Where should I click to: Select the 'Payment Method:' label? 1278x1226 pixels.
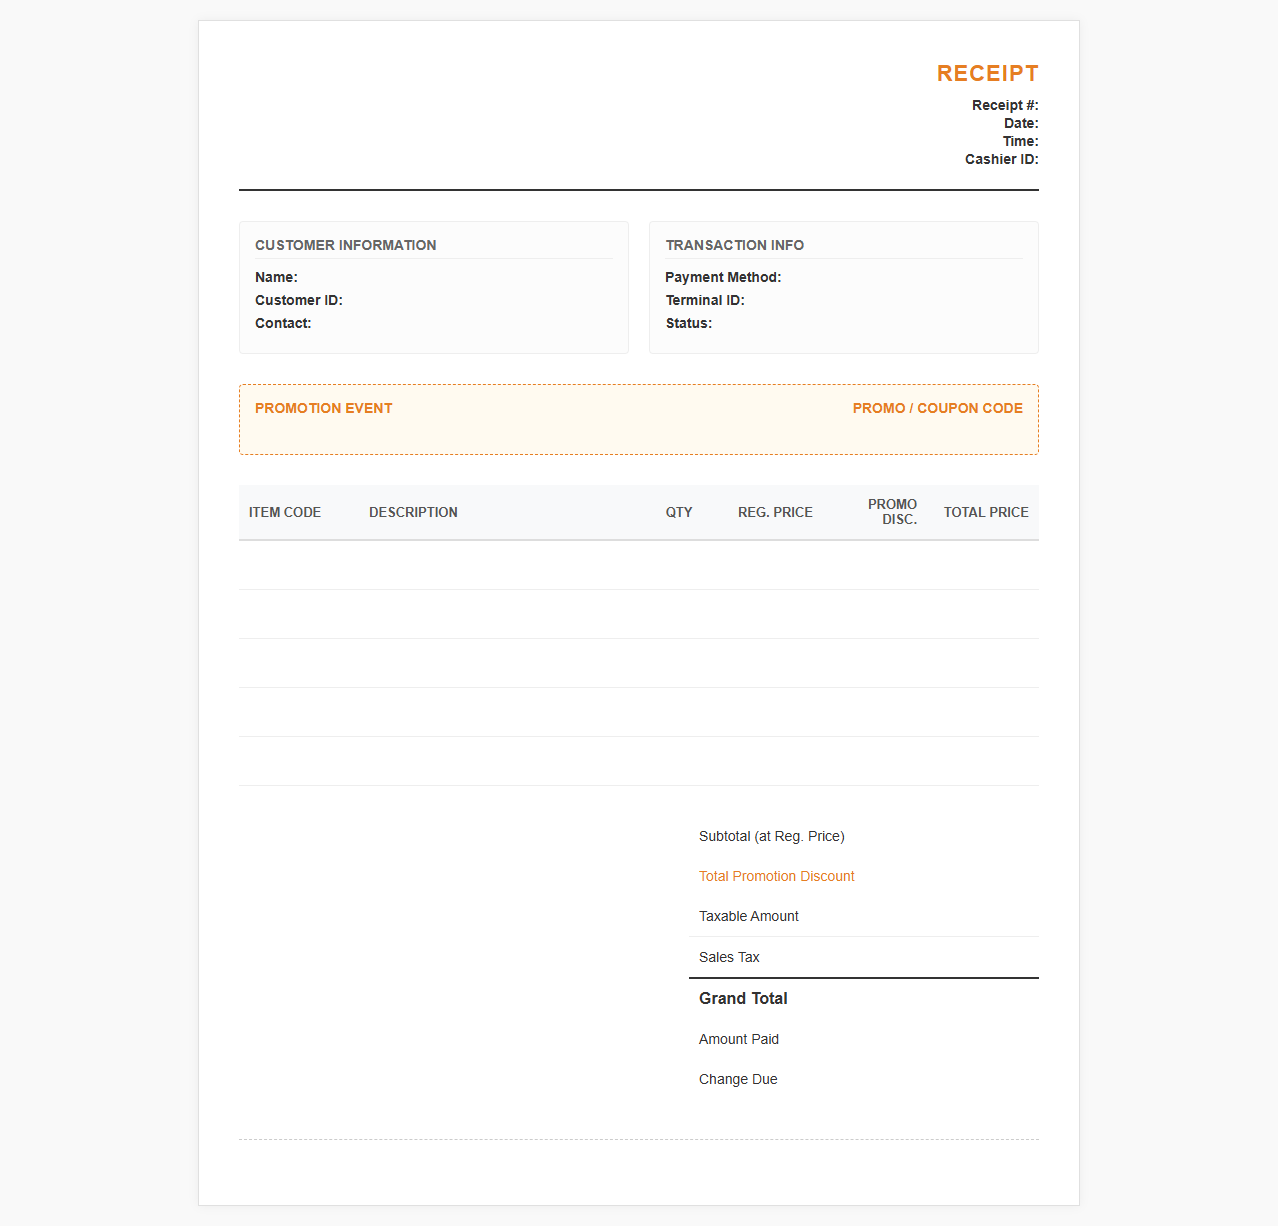click(x=723, y=277)
